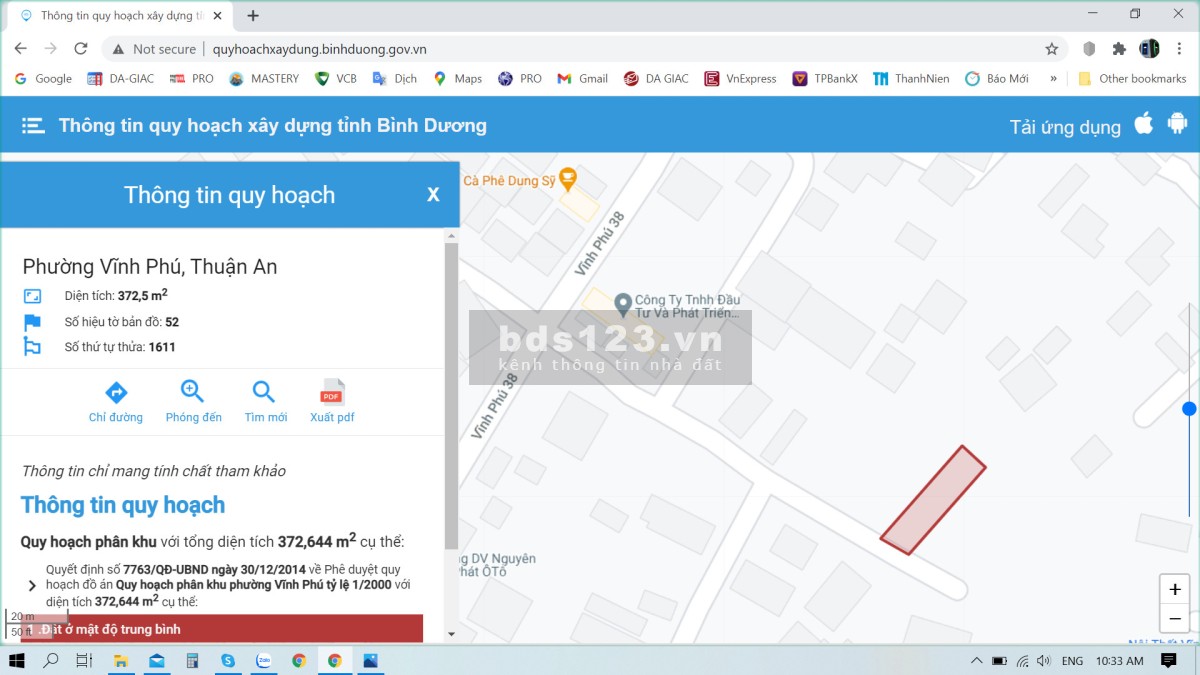Screen dimensions: 1200x675
Task: Open the Other bookmarks folder
Action: pos(1132,78)
